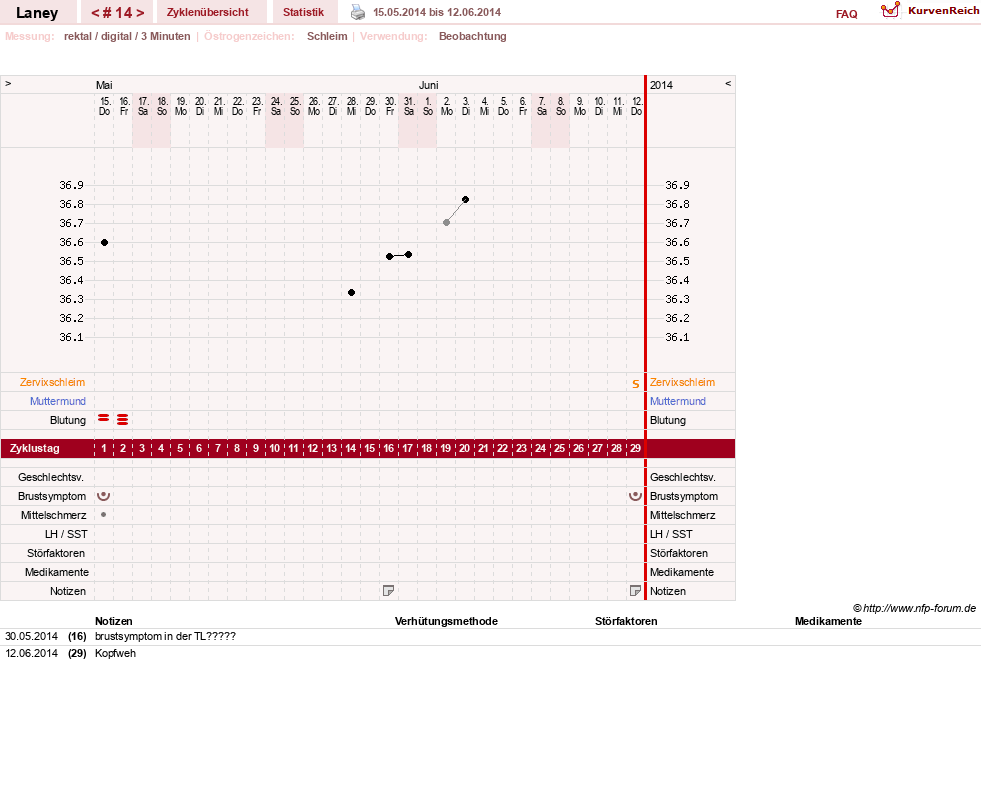Open the Statistik tab

pyautogui.click(x=303, y=12)
